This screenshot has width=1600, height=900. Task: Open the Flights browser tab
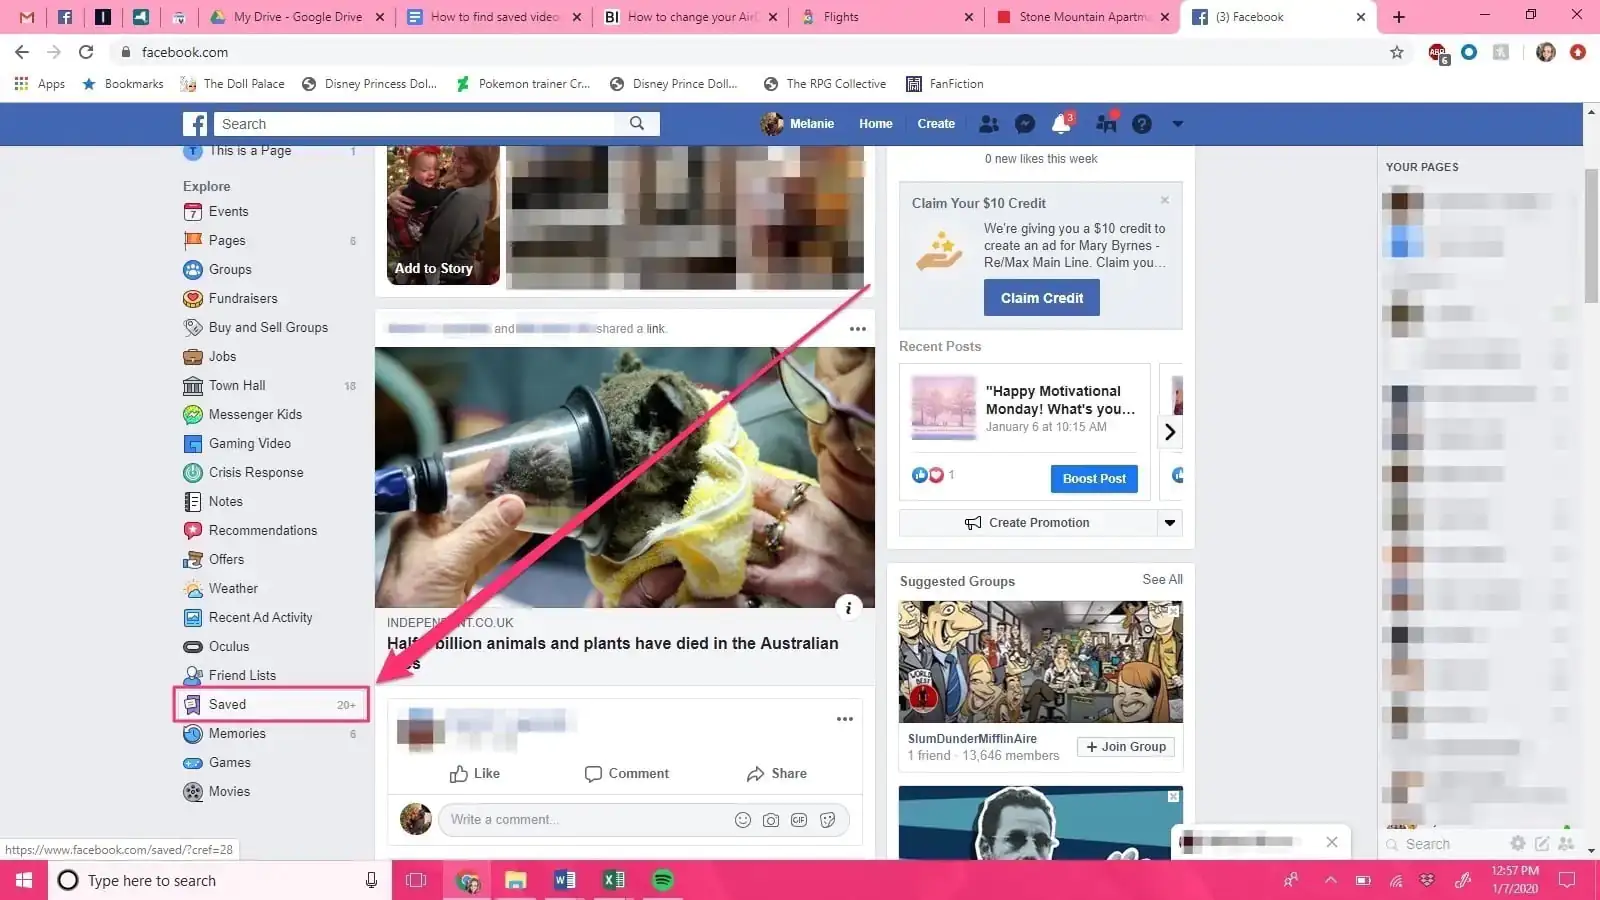click(x=843, y=17)
